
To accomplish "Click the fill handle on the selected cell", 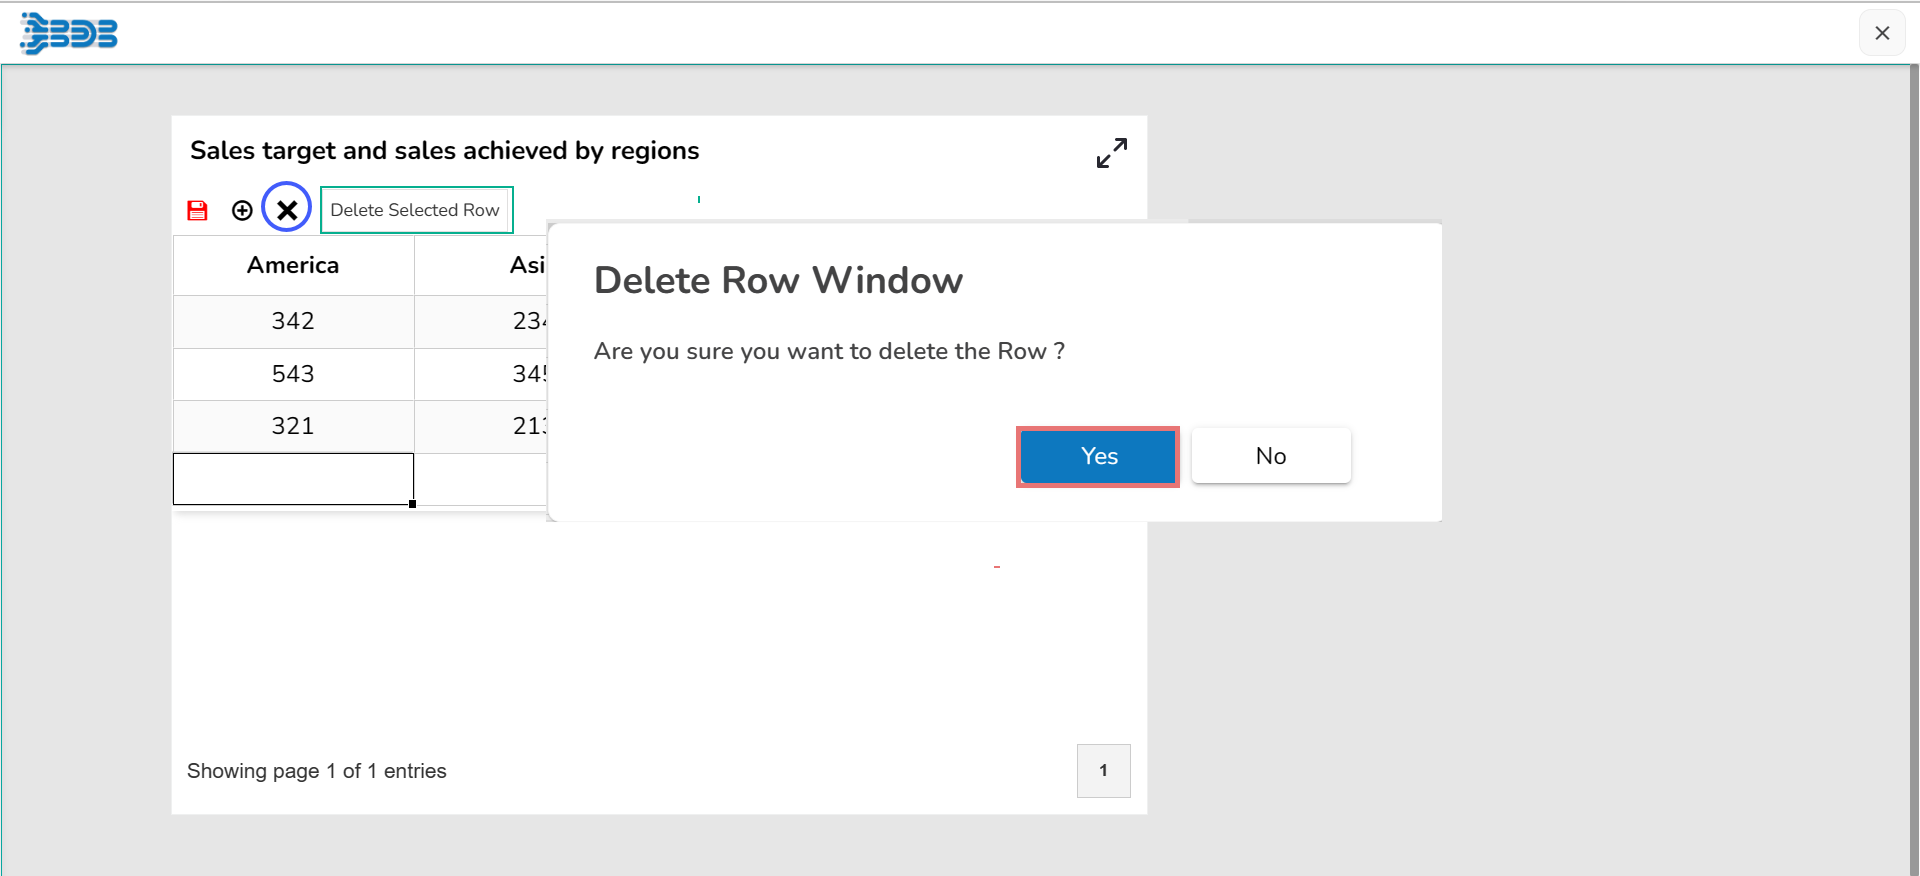I will coord(412,504).
